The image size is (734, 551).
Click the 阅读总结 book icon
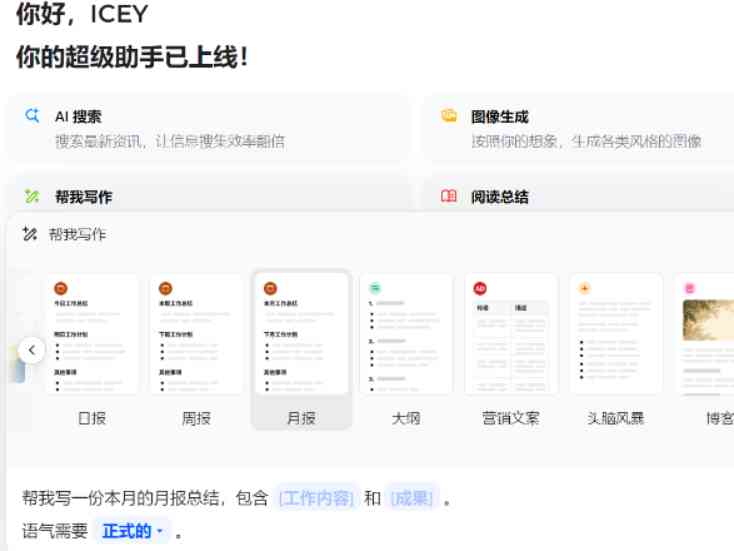(x=449, y=197)
